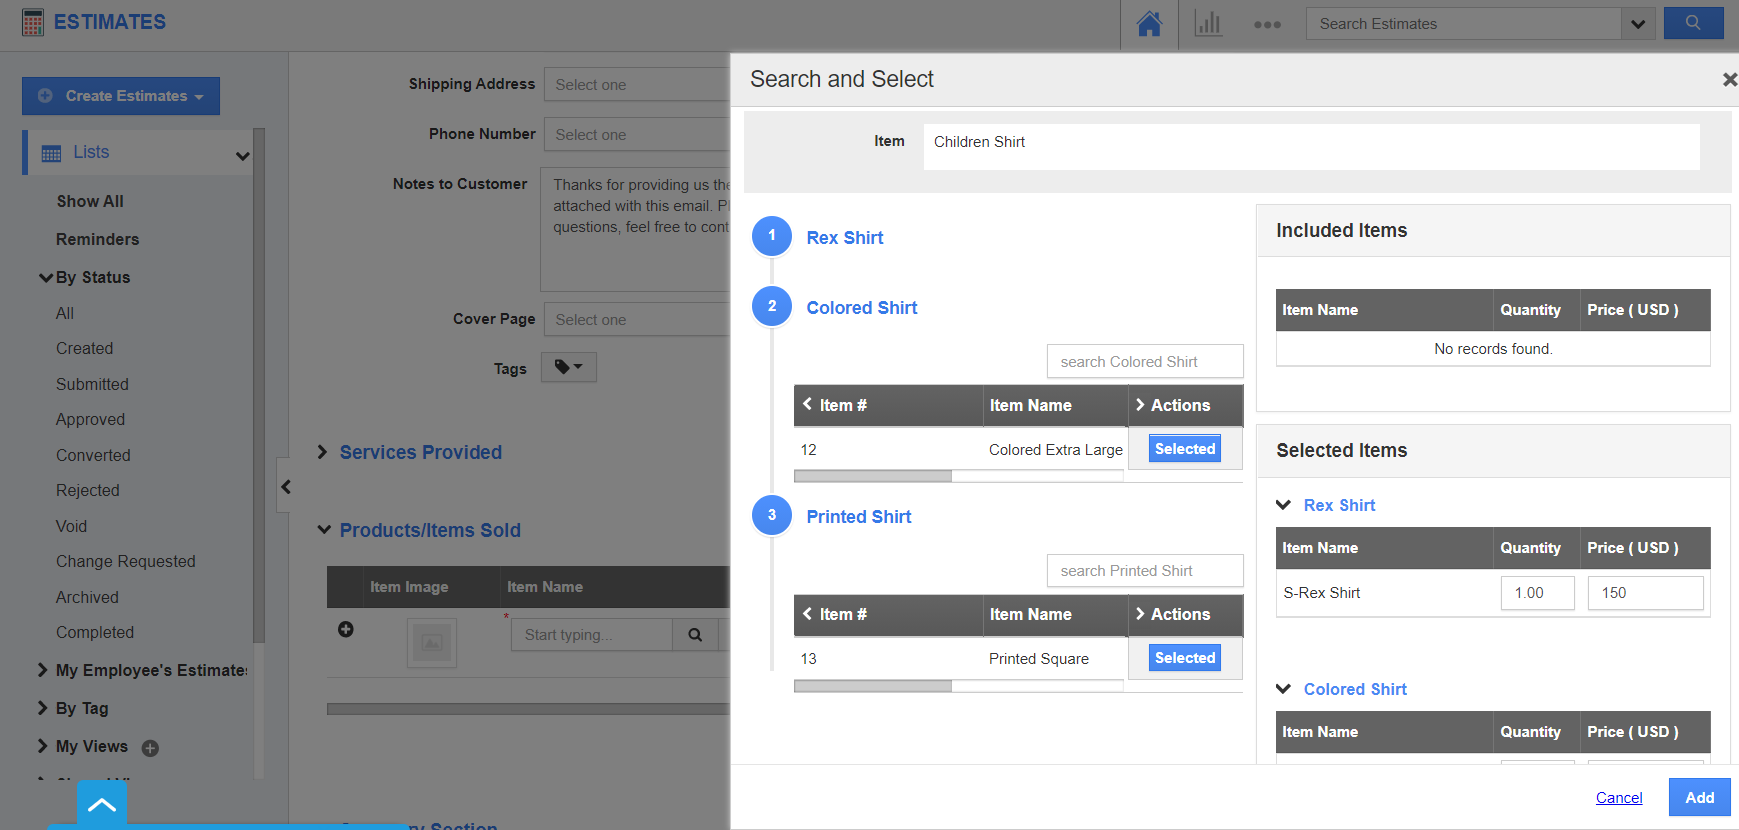The width and height of the screenshot is (1739, 830).
Task: Open the Search Estimates dropdown arrow
Action: [1637, 24]
